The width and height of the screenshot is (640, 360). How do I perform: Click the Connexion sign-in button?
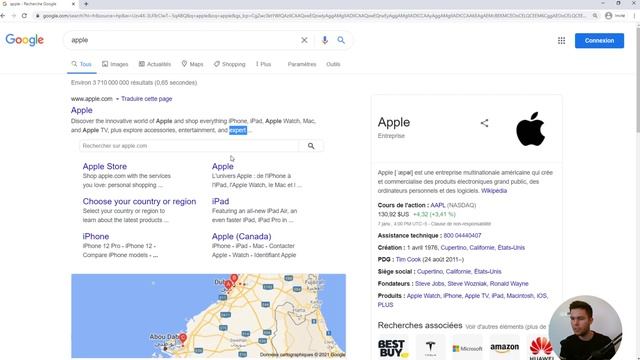pyautogui.click(x=599, y=40)
